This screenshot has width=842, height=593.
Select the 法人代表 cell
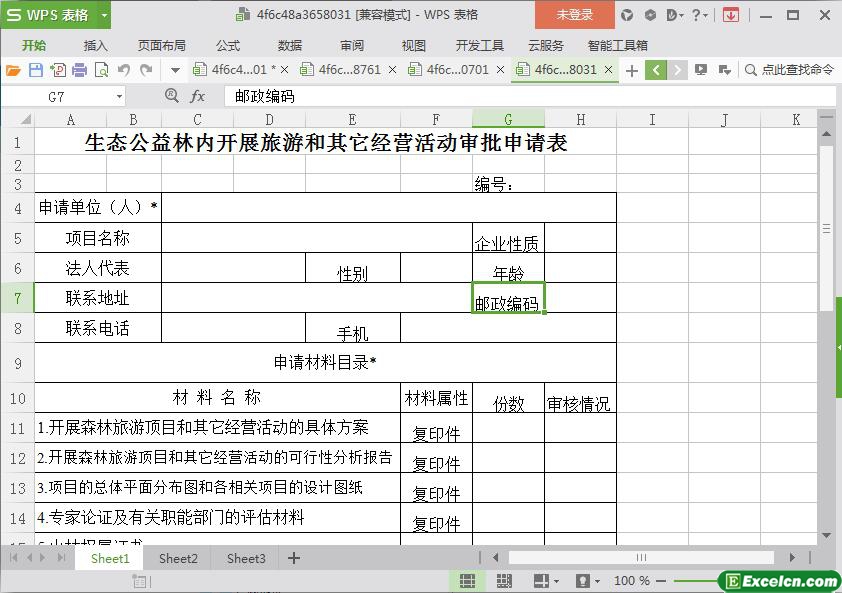pos(98,268)
